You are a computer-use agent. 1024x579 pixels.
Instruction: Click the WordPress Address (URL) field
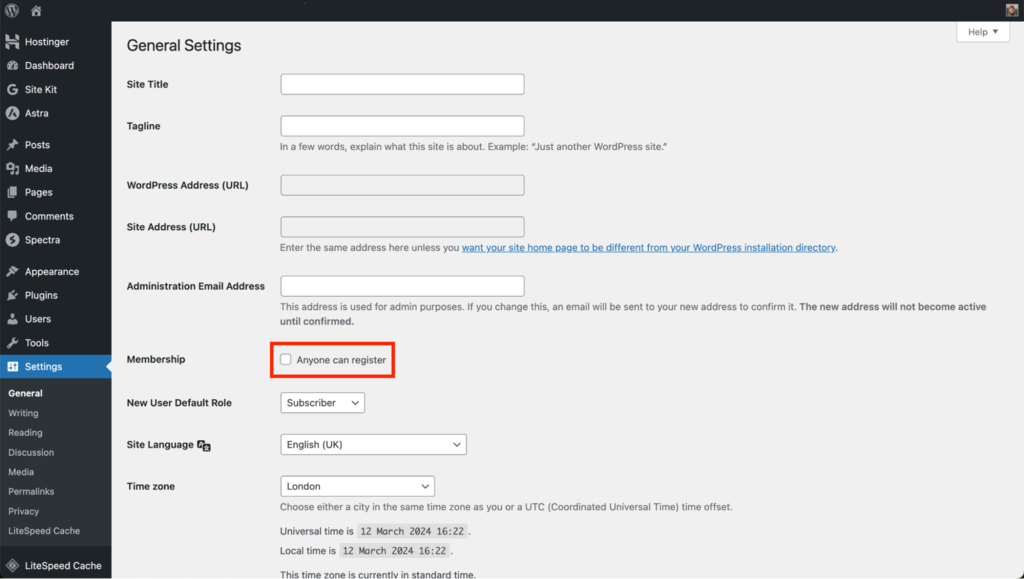pos(402,185)
